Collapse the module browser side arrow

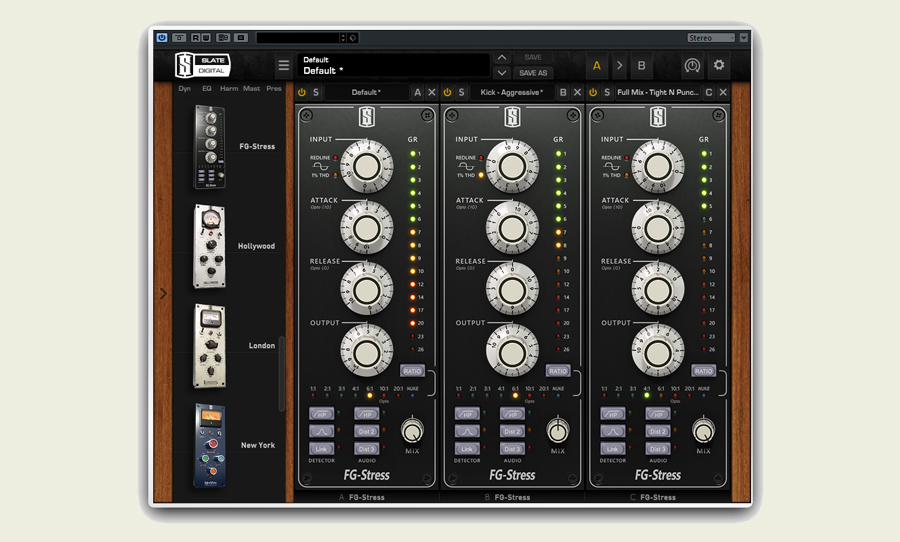(164, 294)
